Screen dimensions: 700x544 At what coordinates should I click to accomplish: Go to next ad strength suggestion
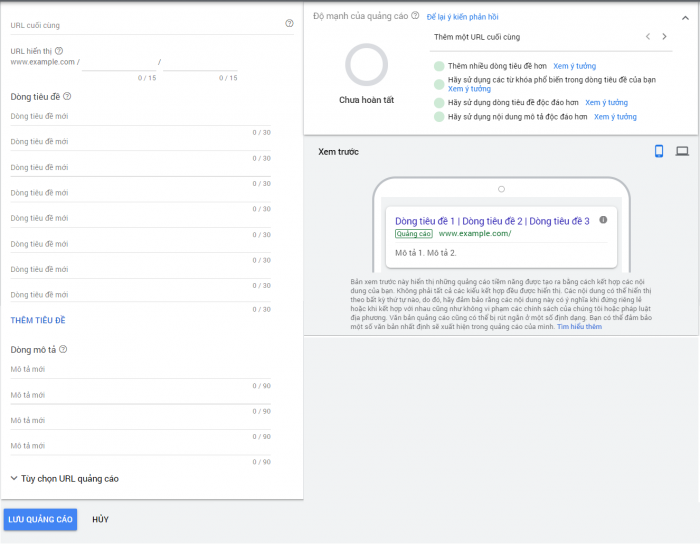pyautogui.click(x=664, y=37)
